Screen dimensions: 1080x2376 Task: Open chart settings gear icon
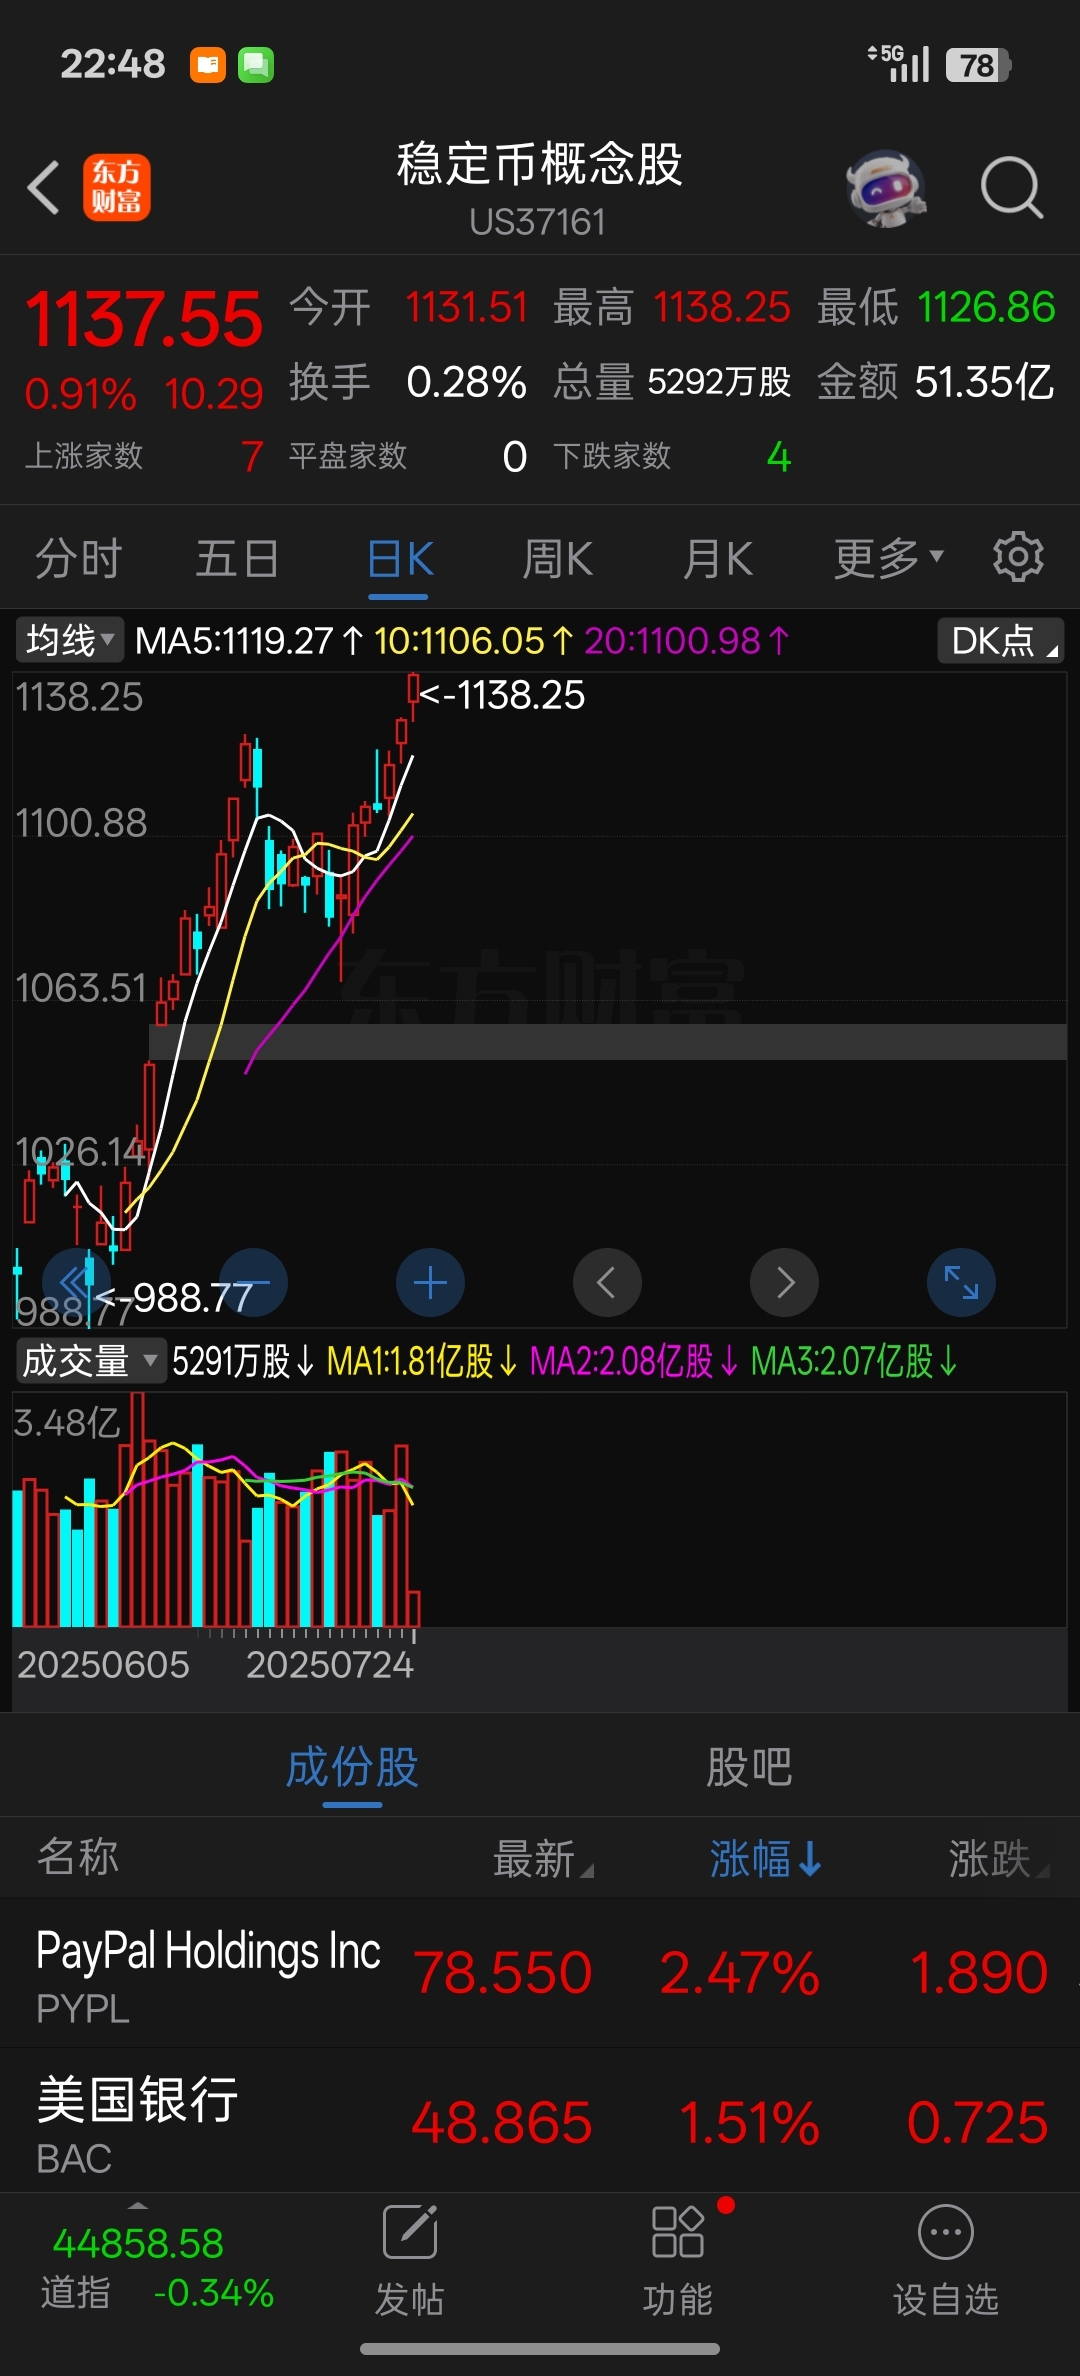point(1018,557)
